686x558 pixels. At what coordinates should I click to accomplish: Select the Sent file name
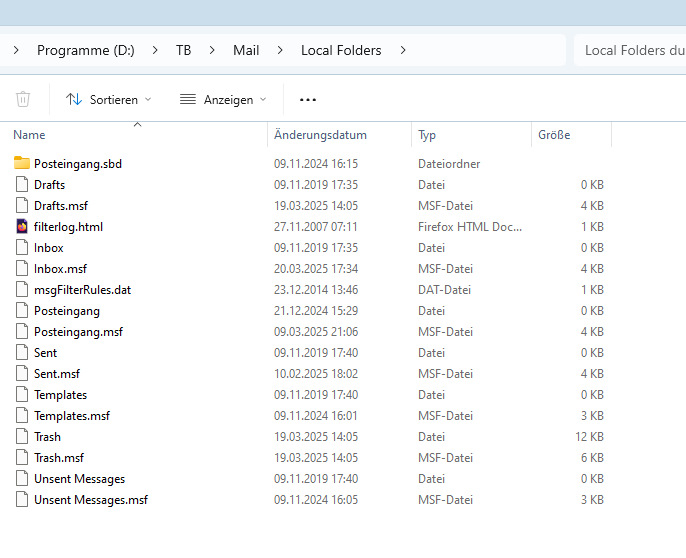46,353
